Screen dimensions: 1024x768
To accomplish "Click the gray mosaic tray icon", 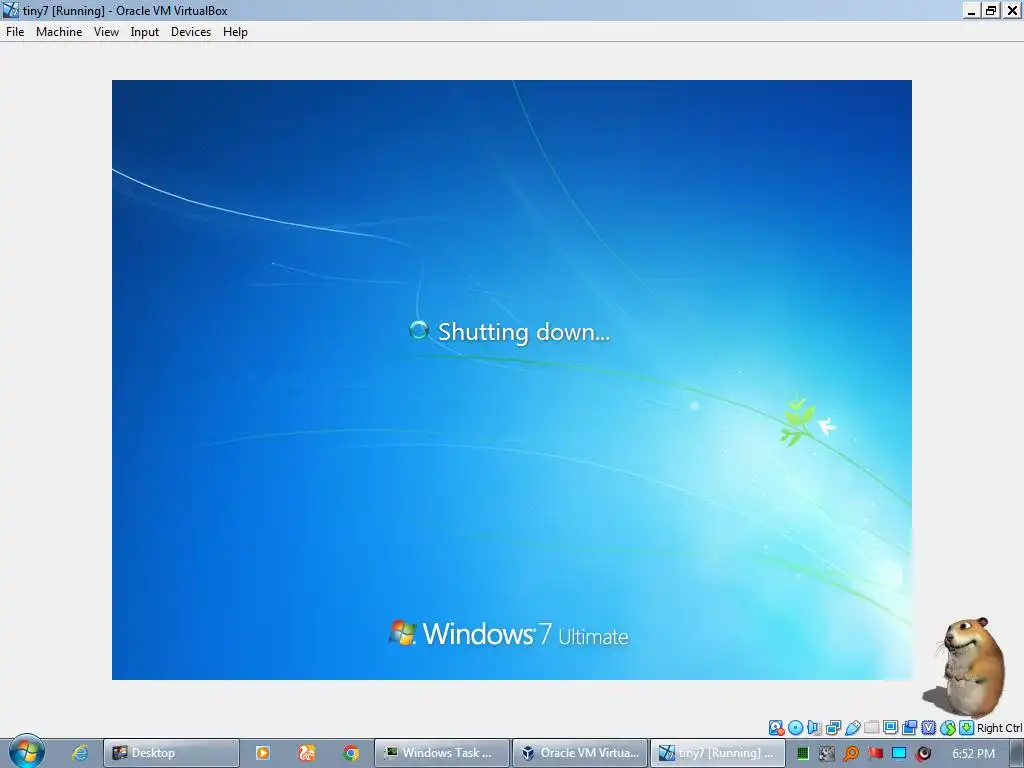I will click(827, 754).
